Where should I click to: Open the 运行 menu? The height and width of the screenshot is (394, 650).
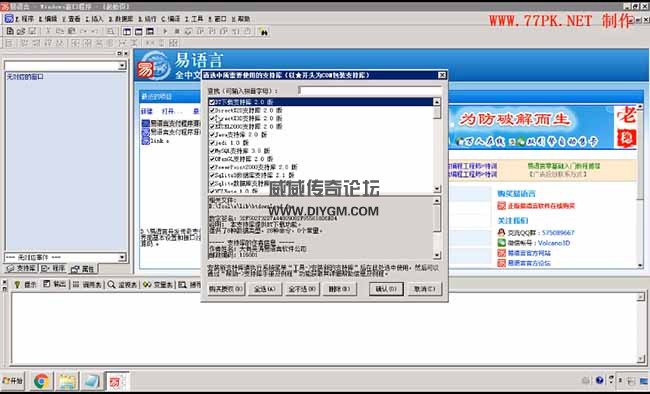pyautogui.click(x=148, y=19)
